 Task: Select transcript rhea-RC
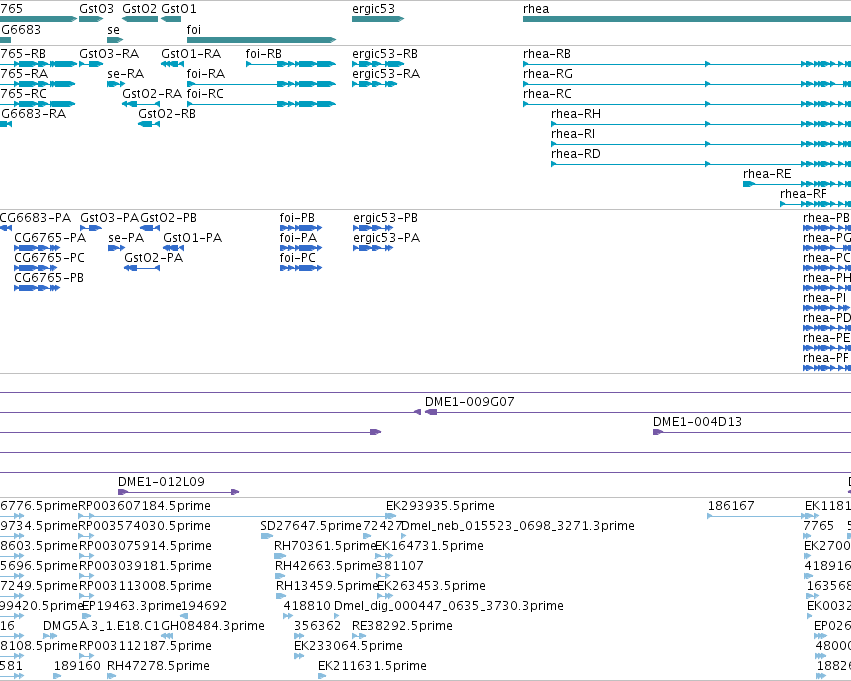tap(687, 104)
